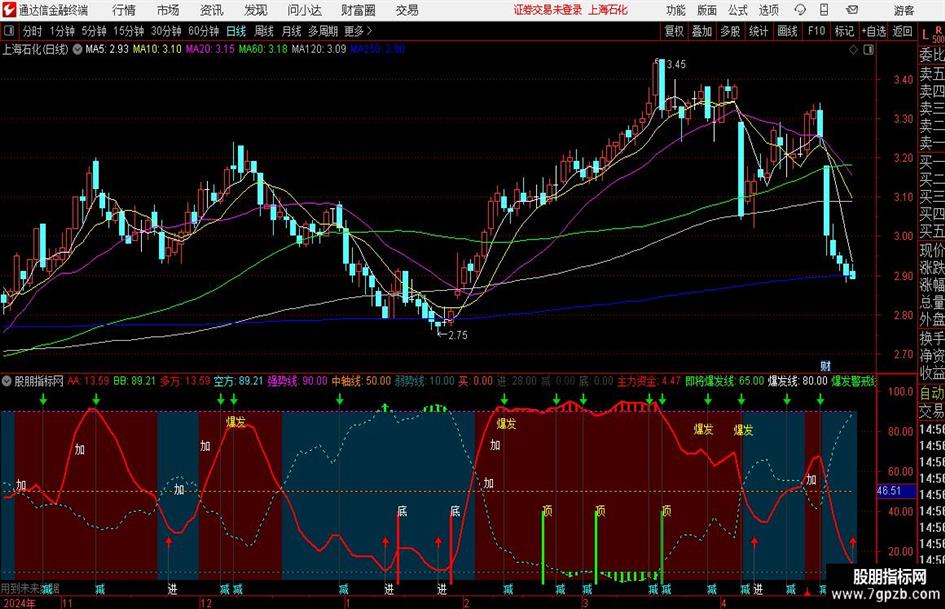The height and width of the screenshot is (609, 945).
Task: Open the 资讯 menu
Action: [x=212, y=10]
